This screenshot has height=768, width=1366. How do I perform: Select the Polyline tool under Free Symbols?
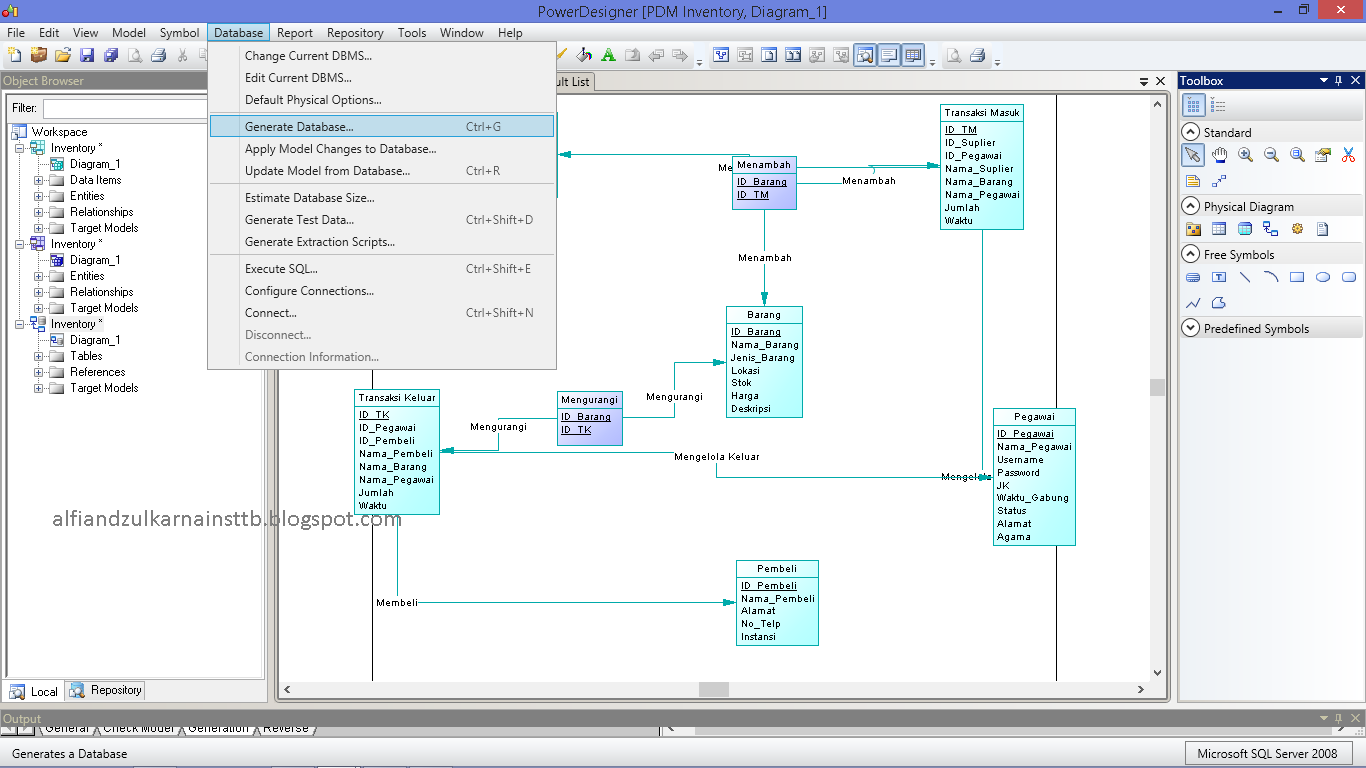point(1193,302)
